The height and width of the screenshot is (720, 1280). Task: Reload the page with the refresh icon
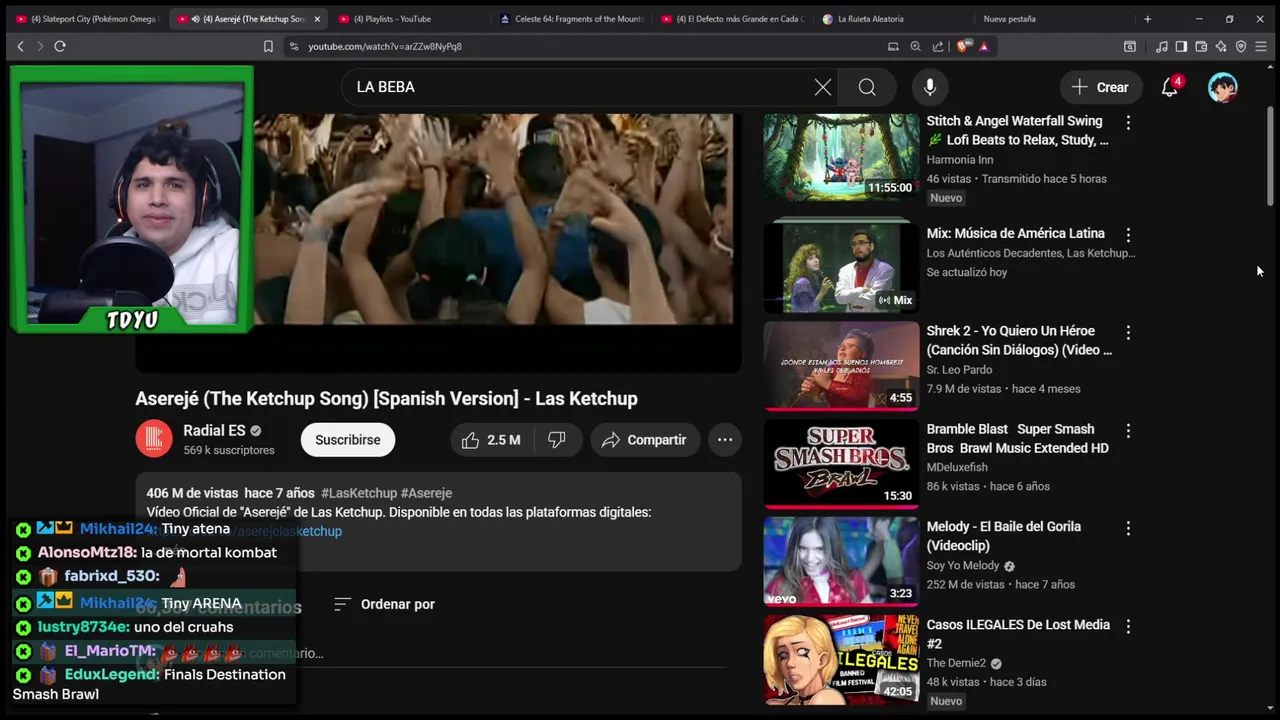(60, 46)
